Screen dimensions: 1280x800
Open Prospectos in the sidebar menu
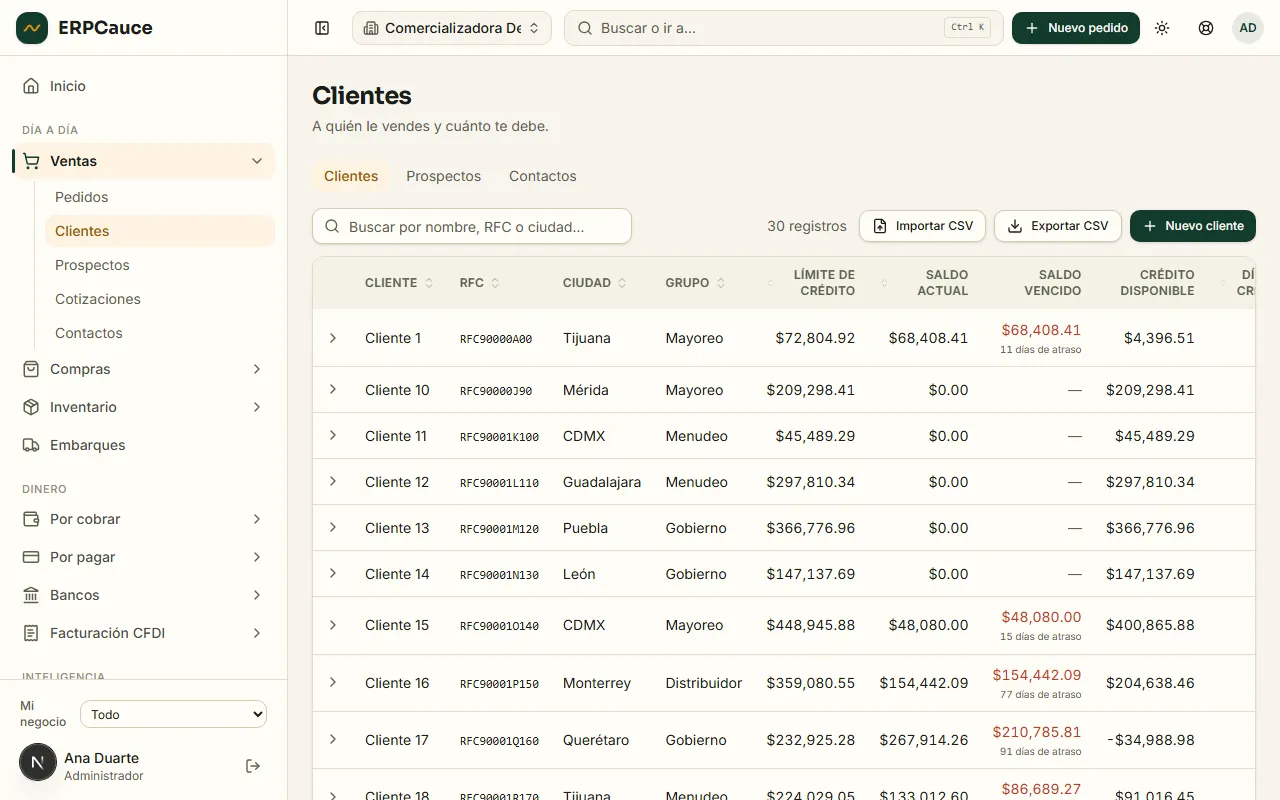point(160,265)
